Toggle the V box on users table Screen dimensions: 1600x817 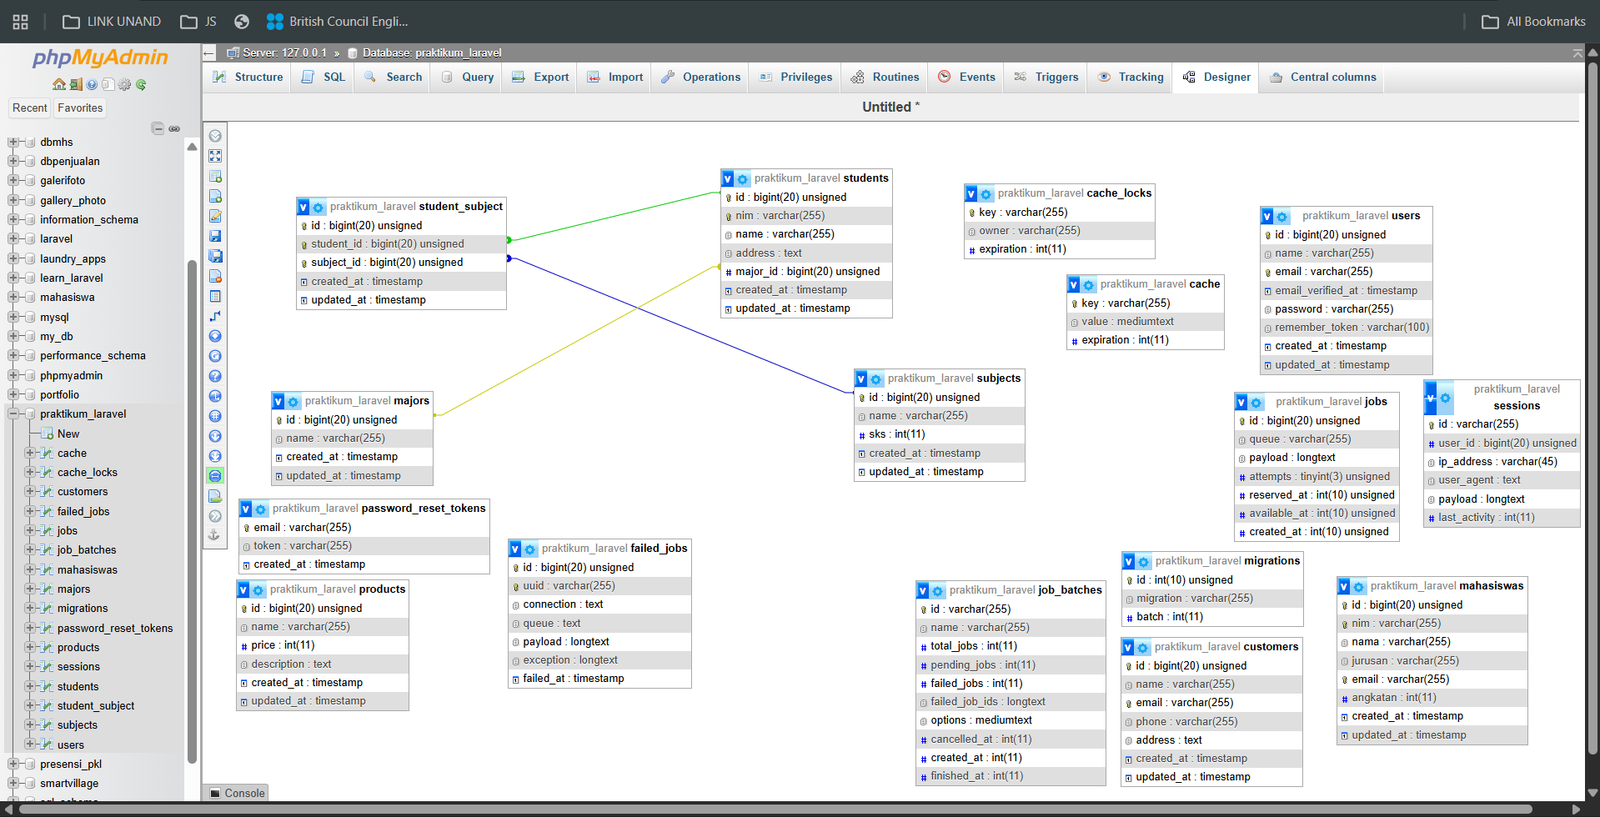pos(1267,216)
